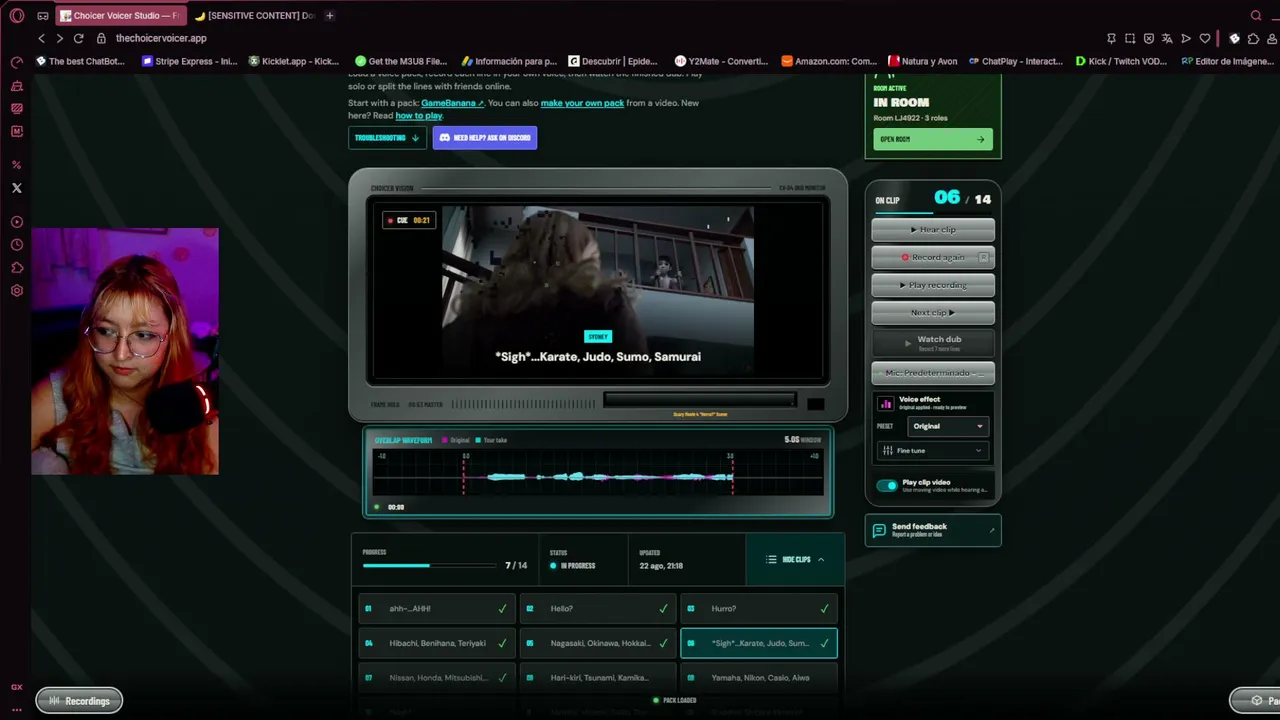Go back to the previous page
1280x720 pixels.
41,38
